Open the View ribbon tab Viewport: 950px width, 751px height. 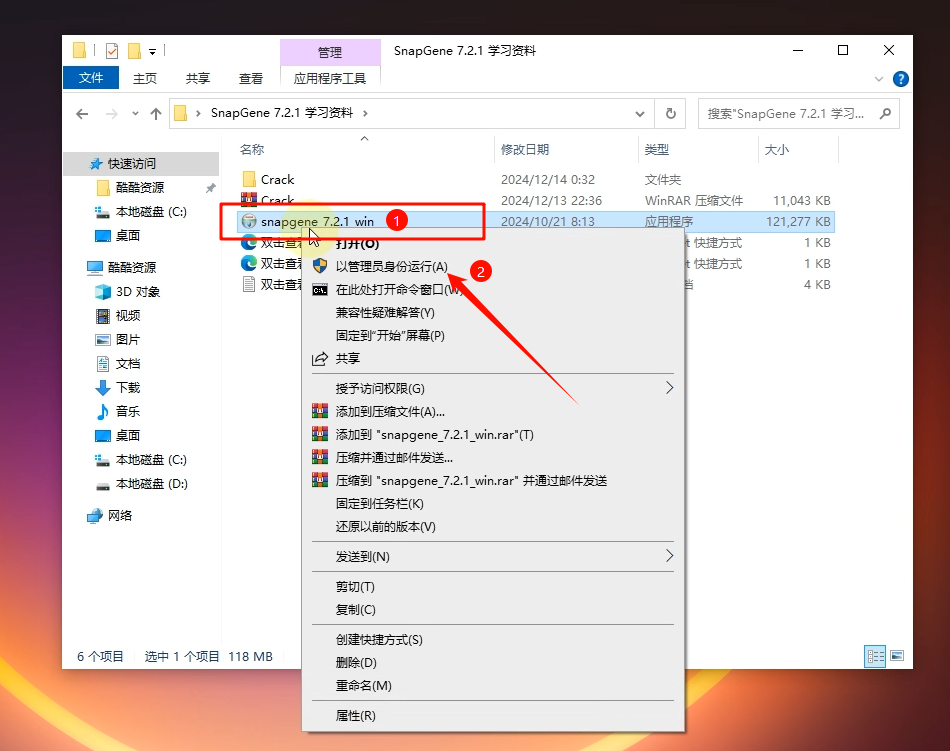pyautogui.click(x=251, y=78)
